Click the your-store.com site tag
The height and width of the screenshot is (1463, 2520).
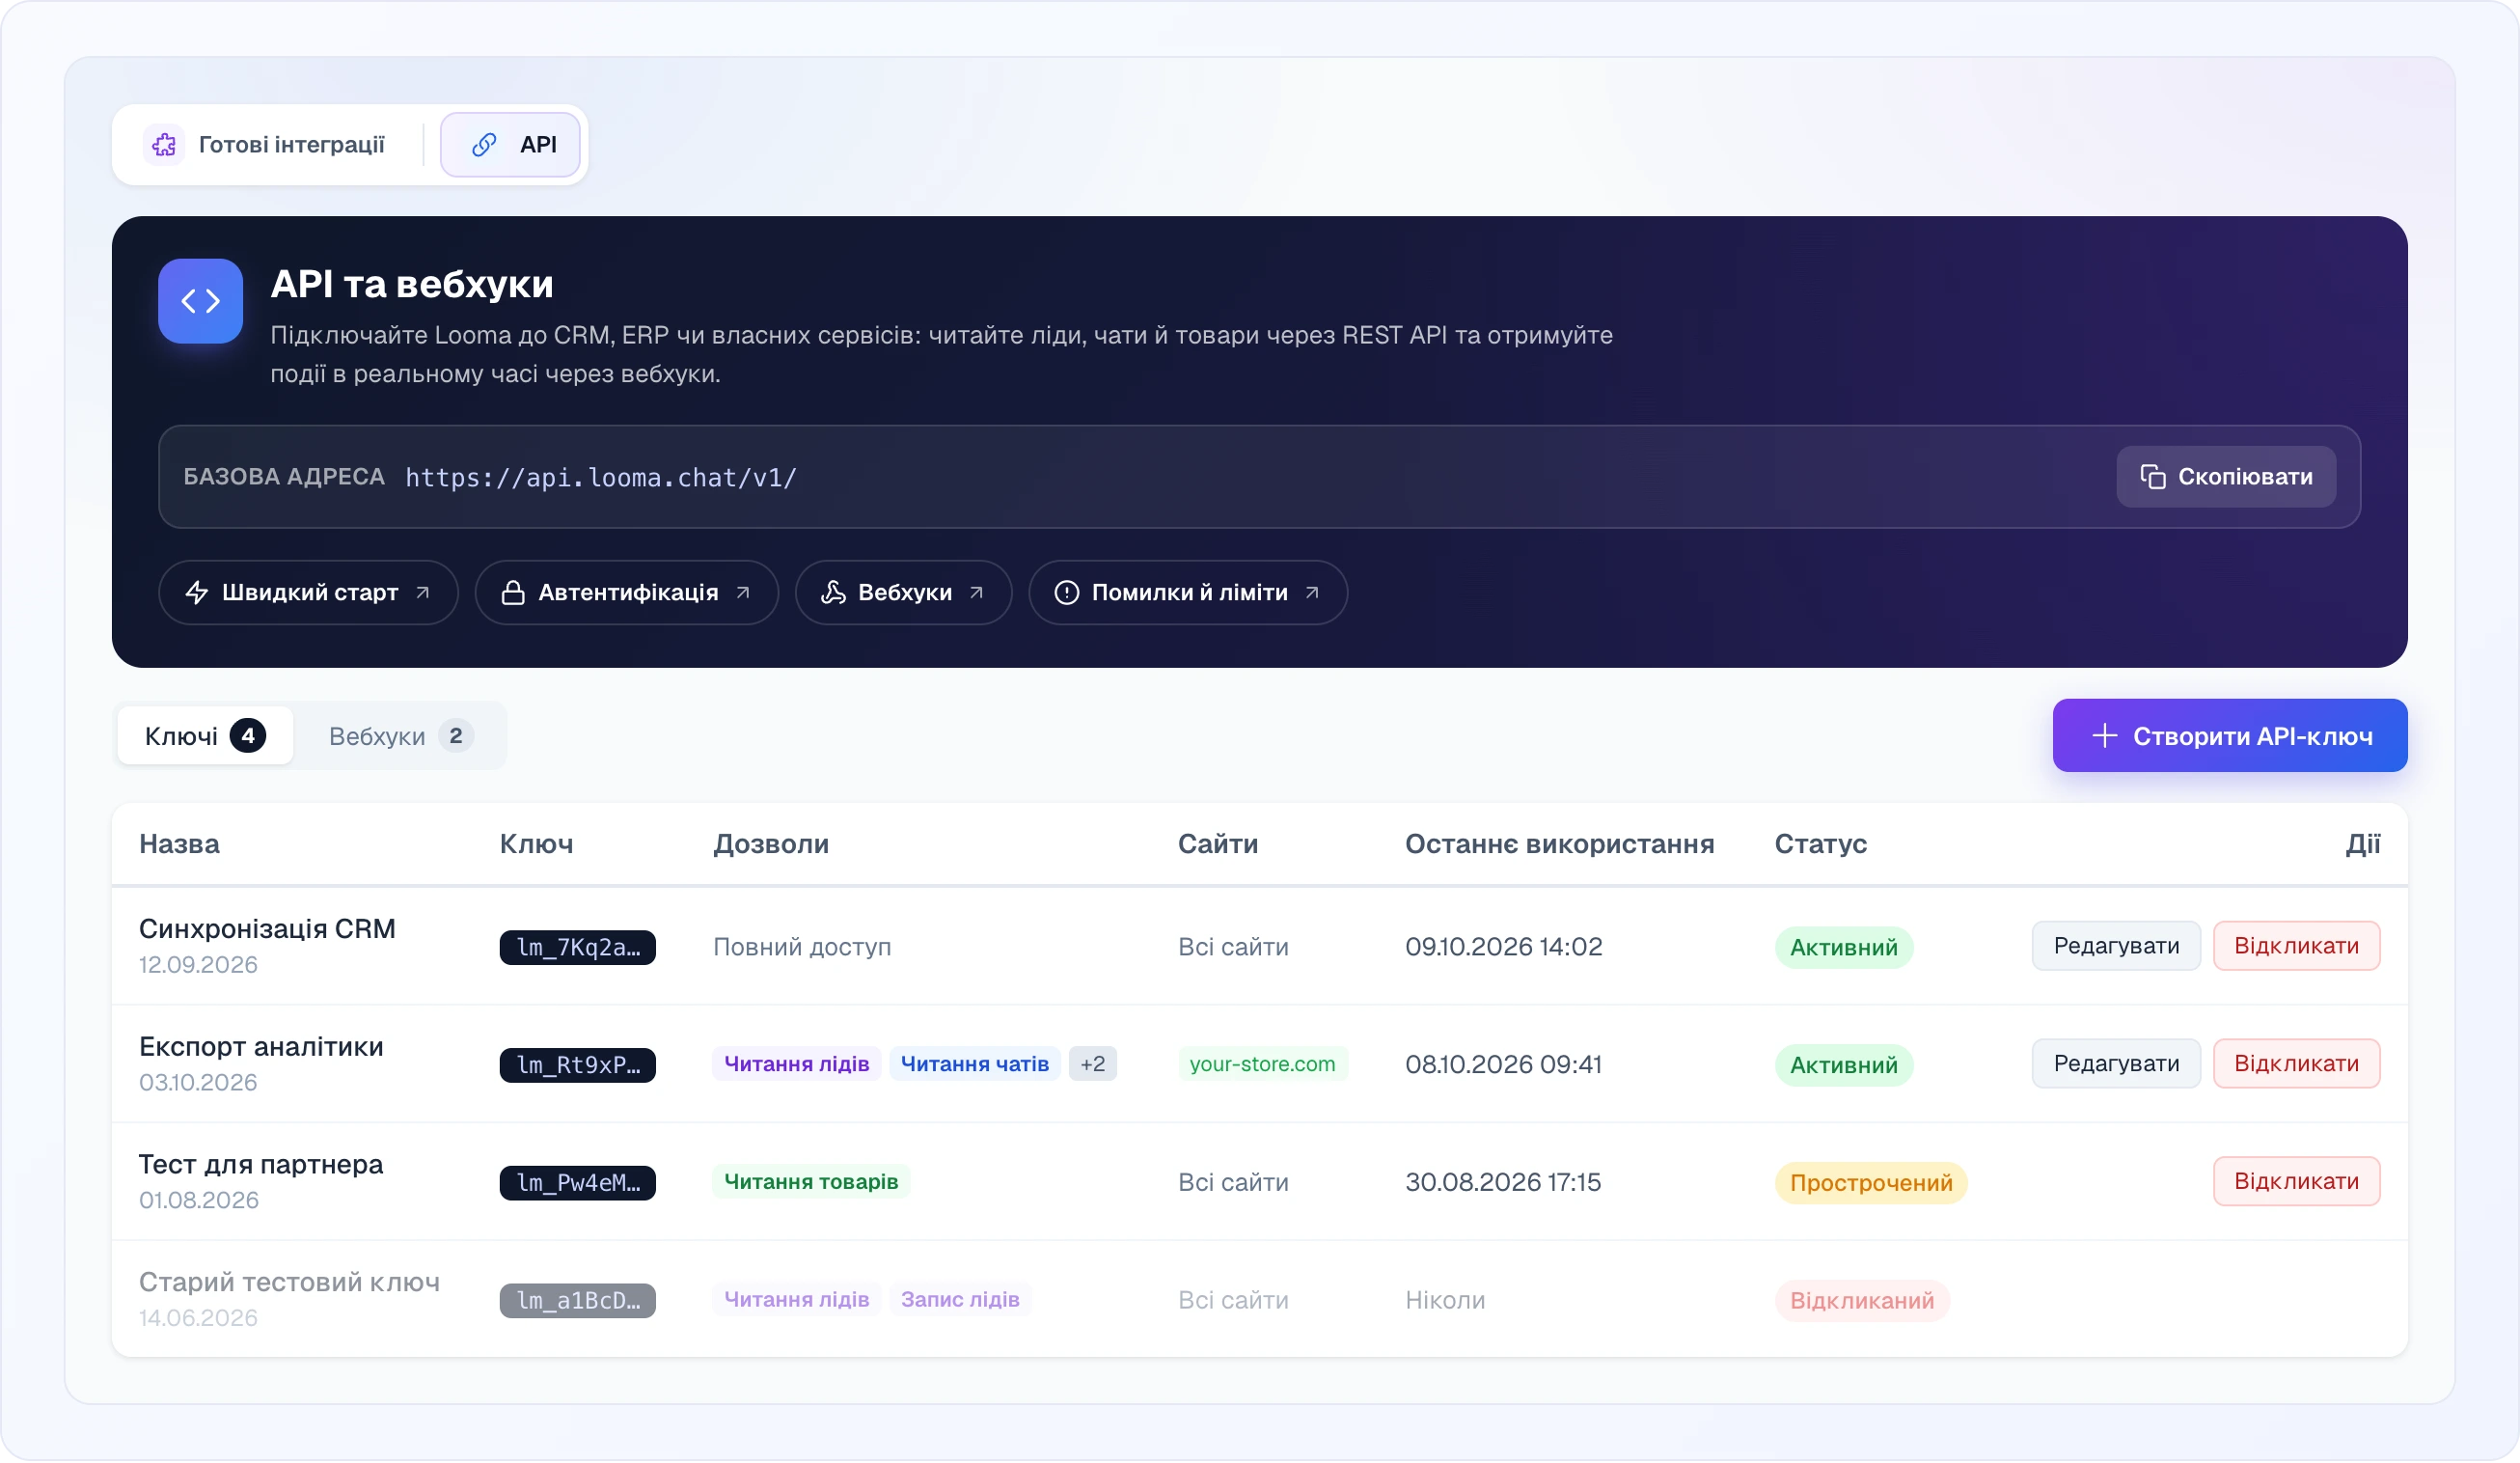[1262, 1064]
